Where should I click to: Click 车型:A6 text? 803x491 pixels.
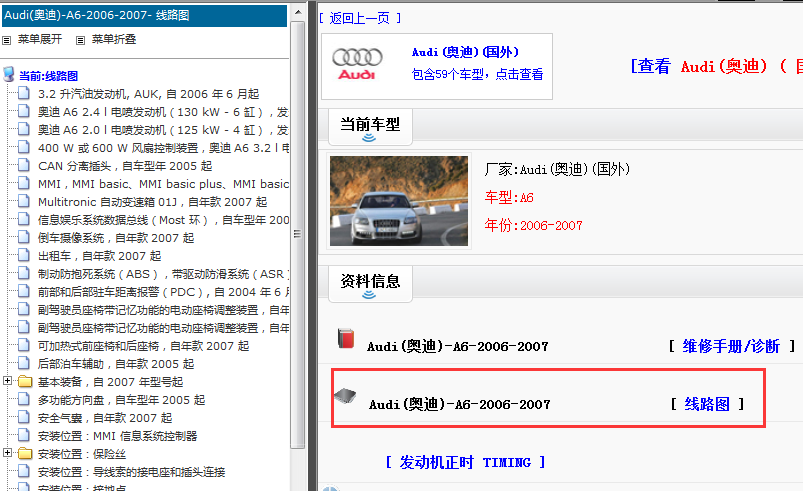[509, 197]
